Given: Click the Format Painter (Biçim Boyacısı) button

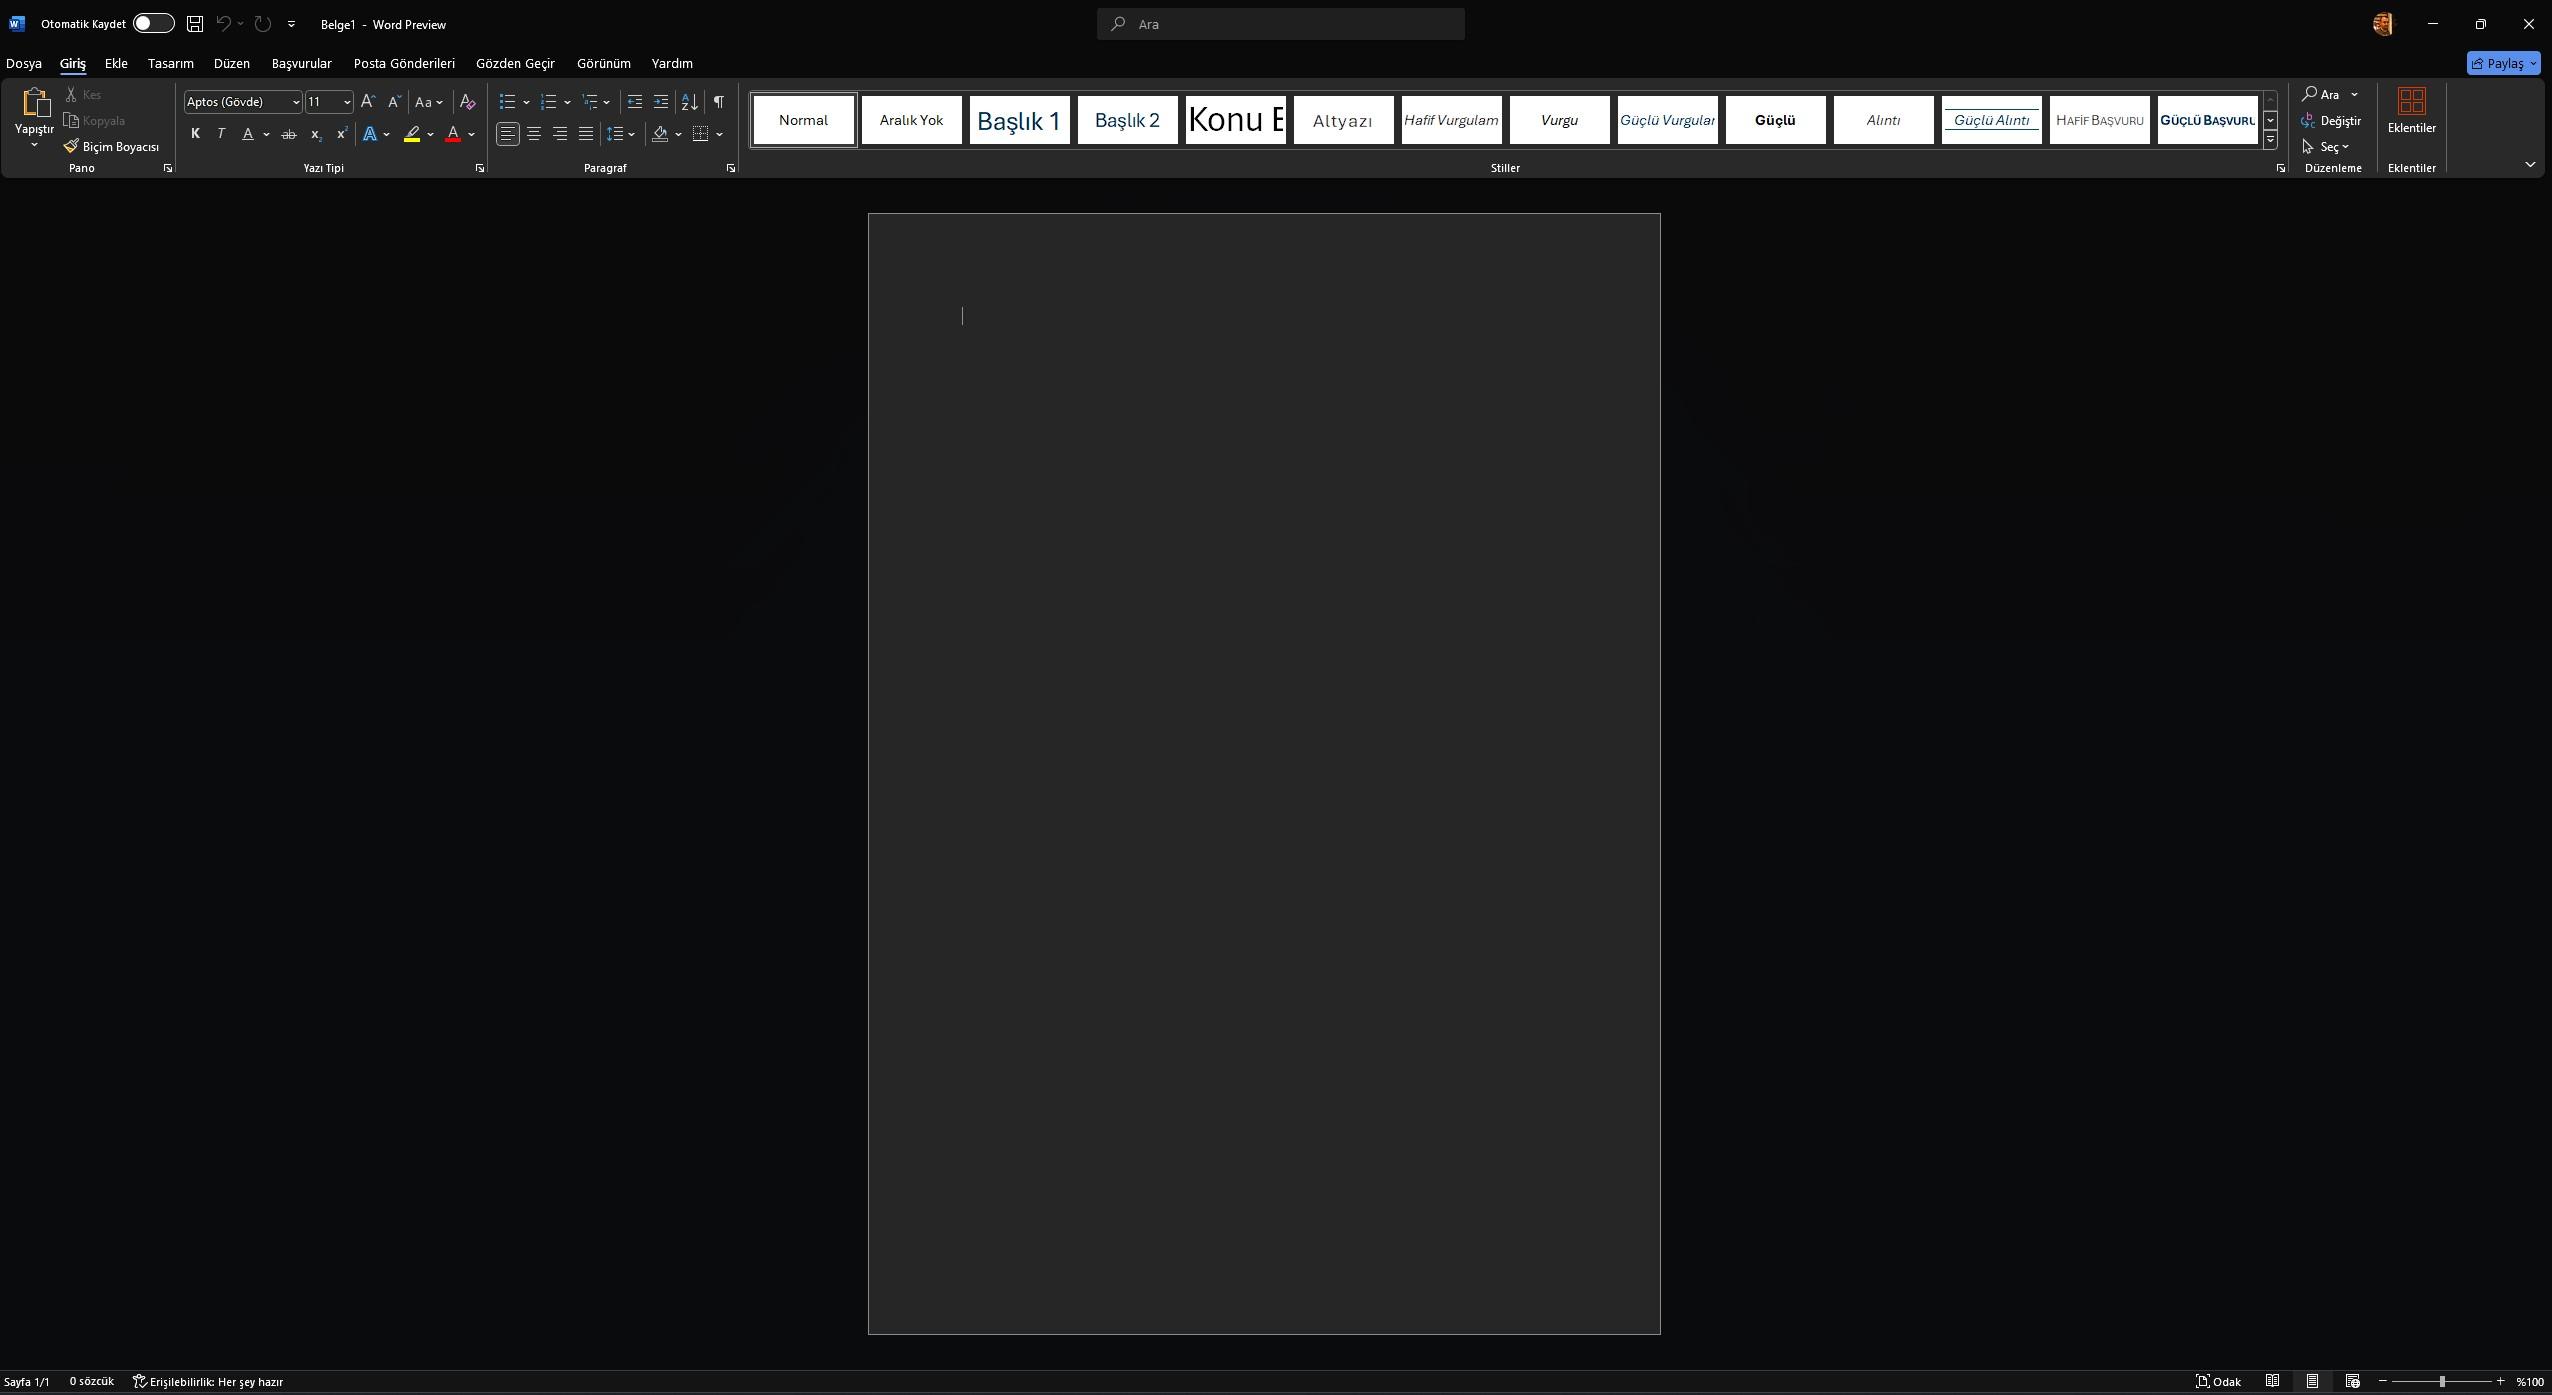Looking at the screenshot, I should pyautogui.click(x=111, y=147).
